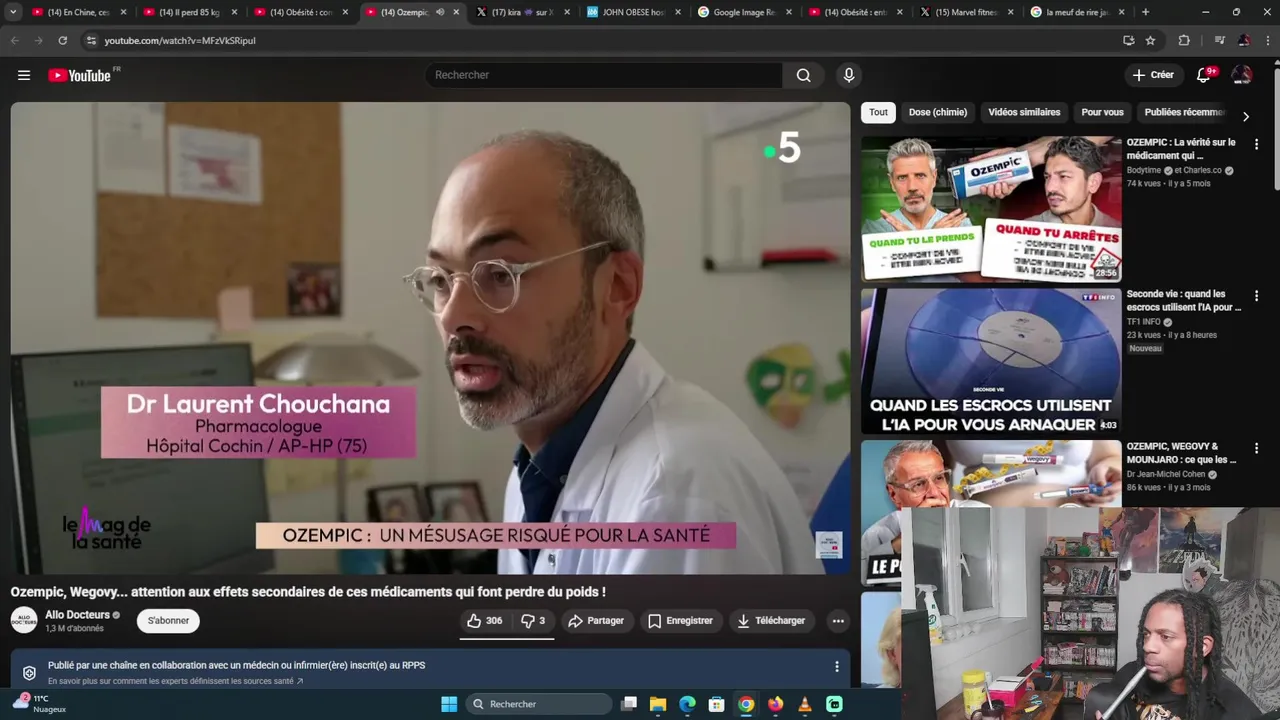The width and height of the screenshot is (1280, 720).
Task: Share the video with Partager
Action: (596, 621)
